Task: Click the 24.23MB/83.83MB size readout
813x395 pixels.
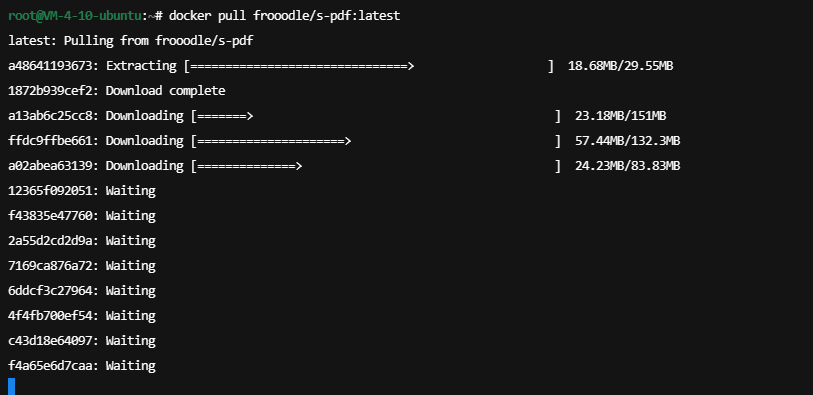Action: 627,166
